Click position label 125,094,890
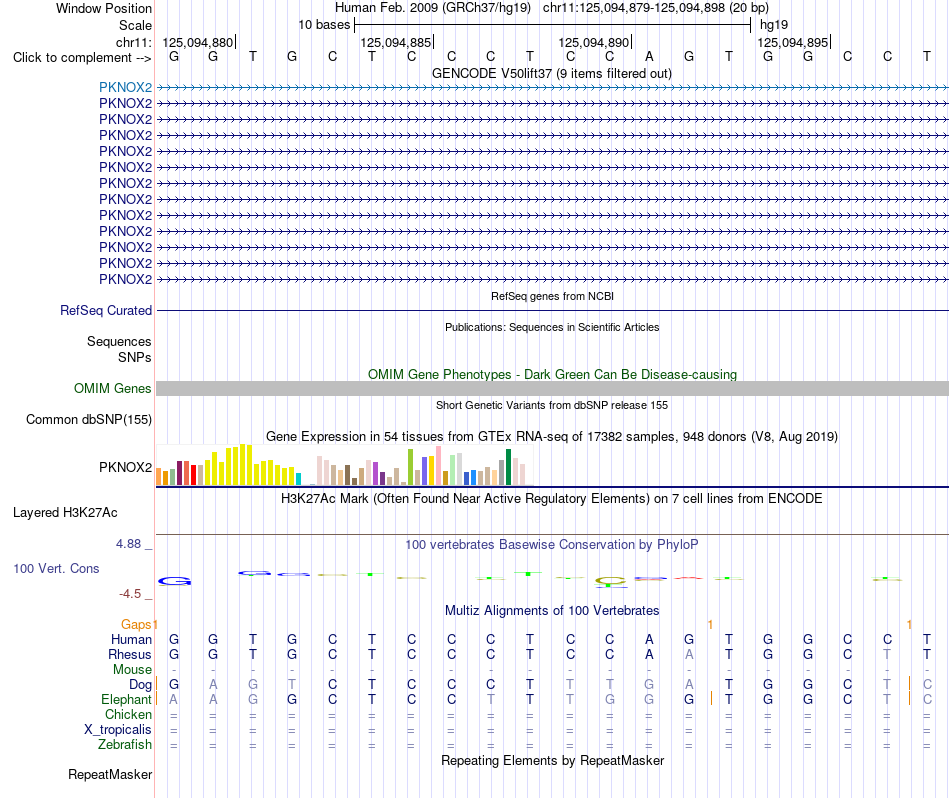The height and width of the screenshot is (798, 950). pyautogui.click(x=594, y=42)
